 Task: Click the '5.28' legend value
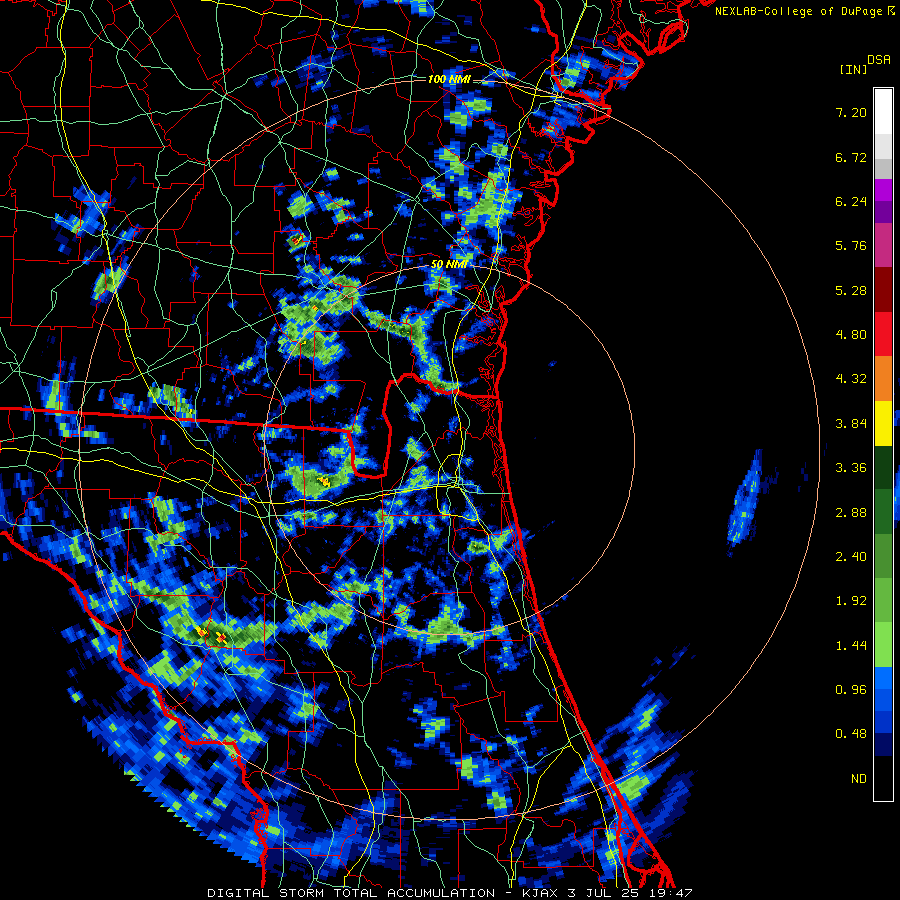851,290
